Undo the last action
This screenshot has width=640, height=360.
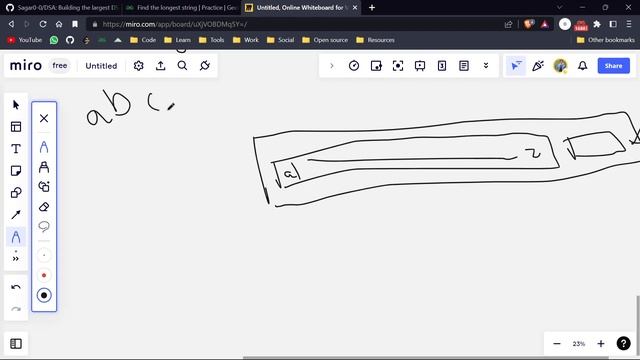point(16,287)
